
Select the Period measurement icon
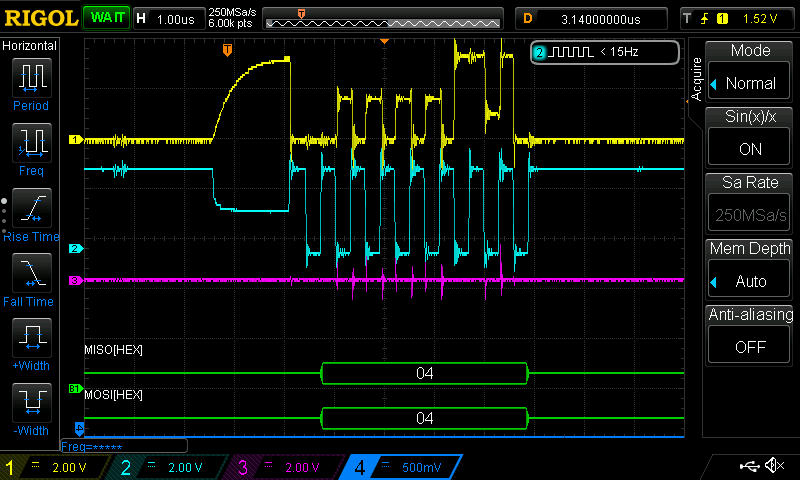tap(32, 78)
